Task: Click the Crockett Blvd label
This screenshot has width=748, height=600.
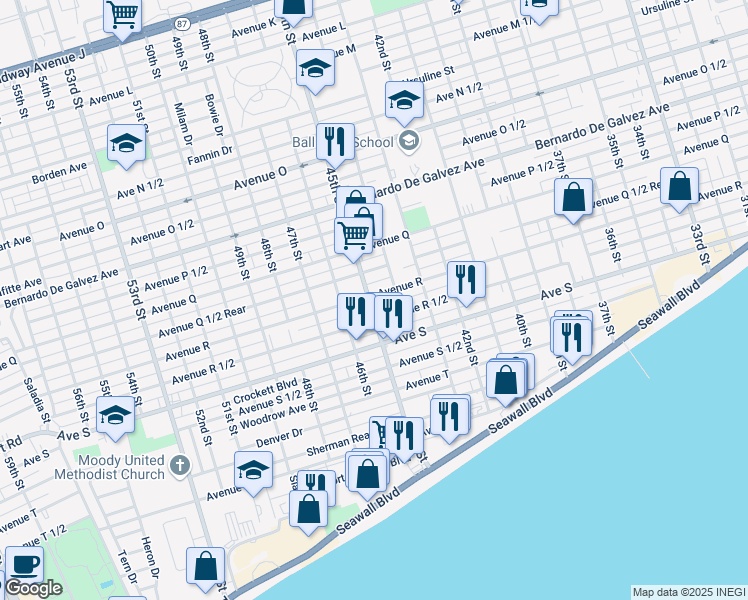Action: 265,392
